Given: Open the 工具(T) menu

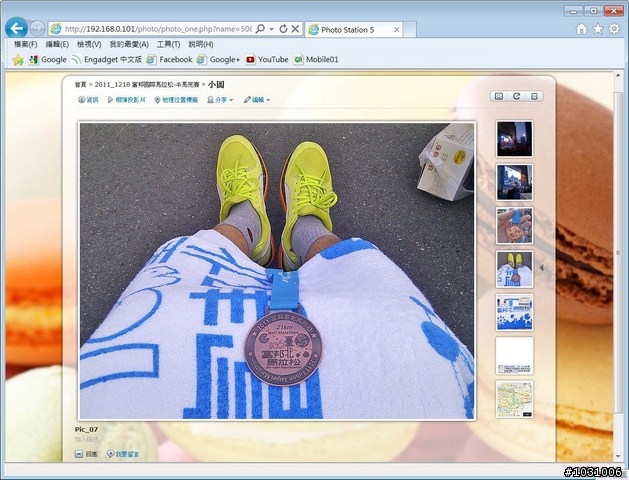Looking at the screenshot, I should tap(168, 45).
